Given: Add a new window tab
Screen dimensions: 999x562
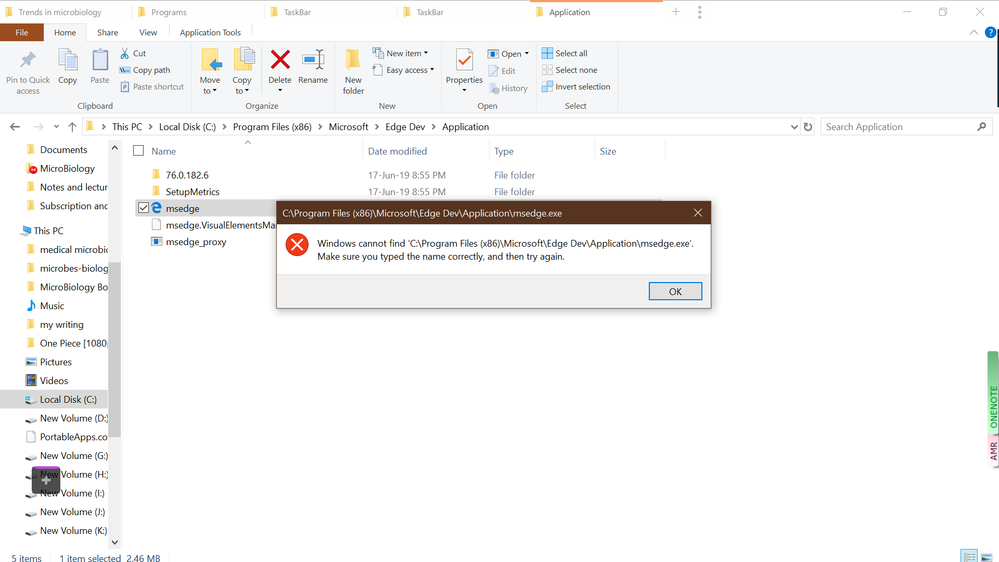Looking at the screenshot, I should click(x=675, y=11).
